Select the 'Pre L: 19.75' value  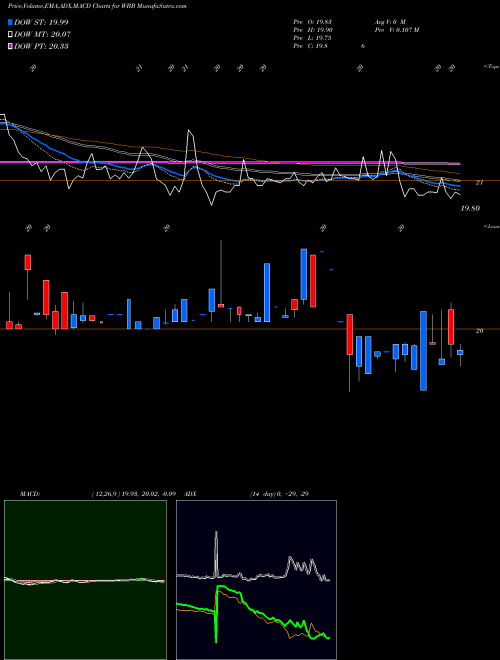[313, 38]
